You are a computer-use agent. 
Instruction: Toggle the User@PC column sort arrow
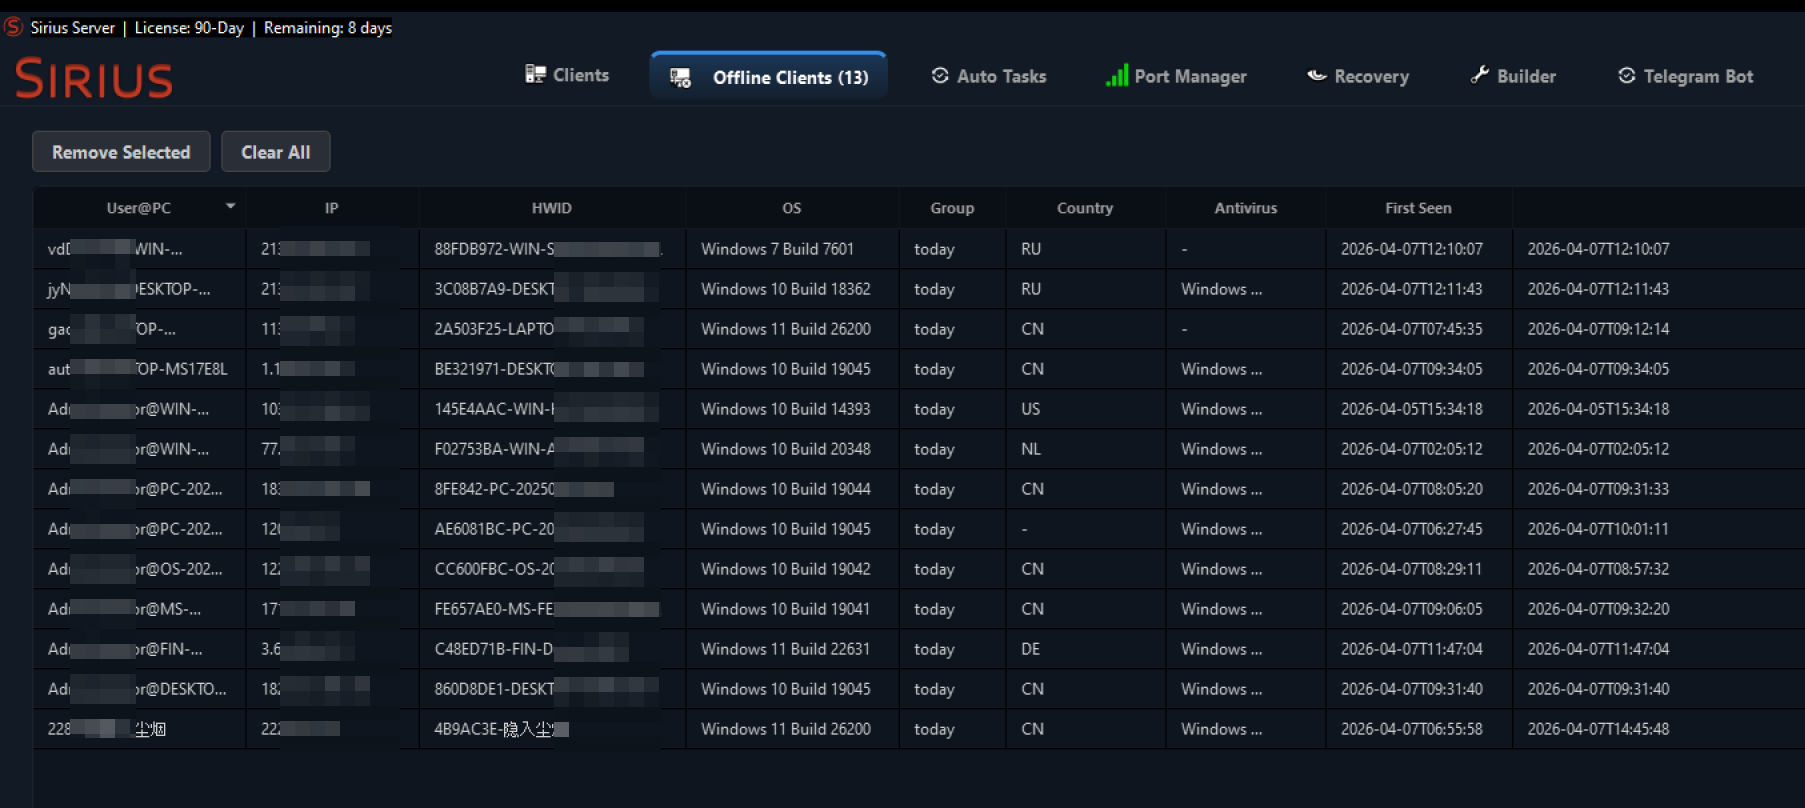pos(231,207)
